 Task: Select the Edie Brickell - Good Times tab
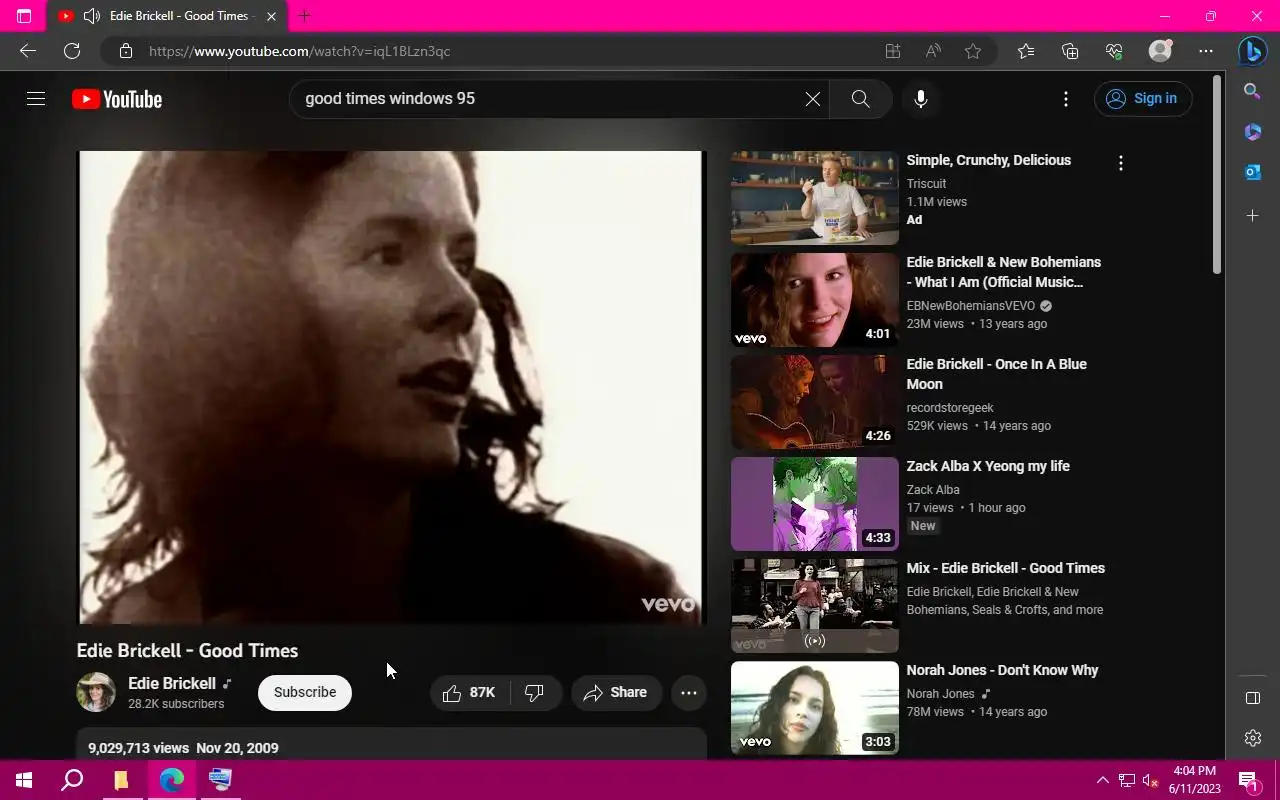pyautogui.click(x=167, y=16)
